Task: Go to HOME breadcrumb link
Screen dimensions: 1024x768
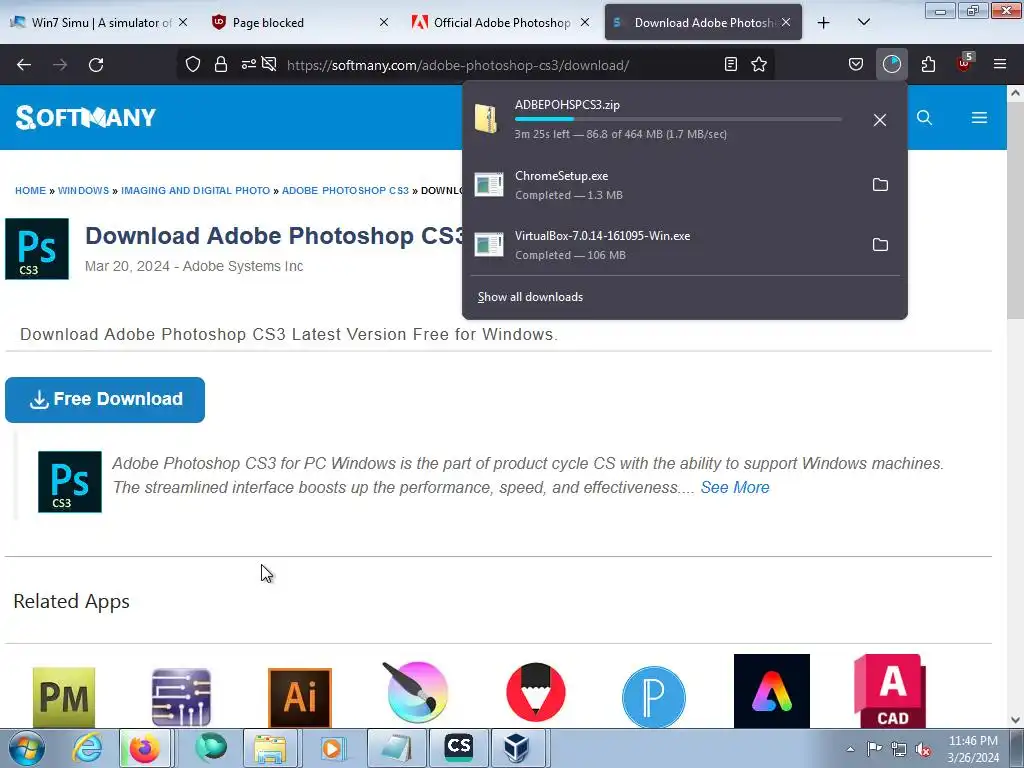Action: (31, 191)
